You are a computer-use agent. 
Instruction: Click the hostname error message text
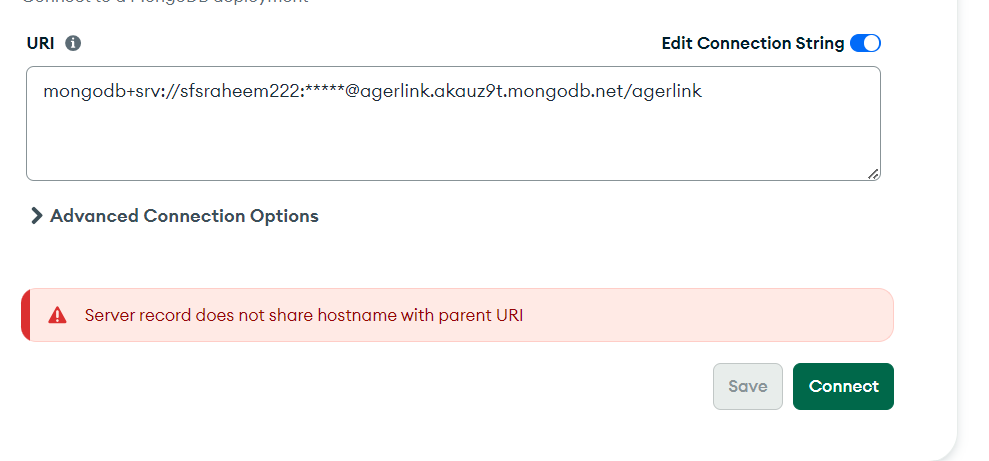pyautogui.click(x=303, y=315)
